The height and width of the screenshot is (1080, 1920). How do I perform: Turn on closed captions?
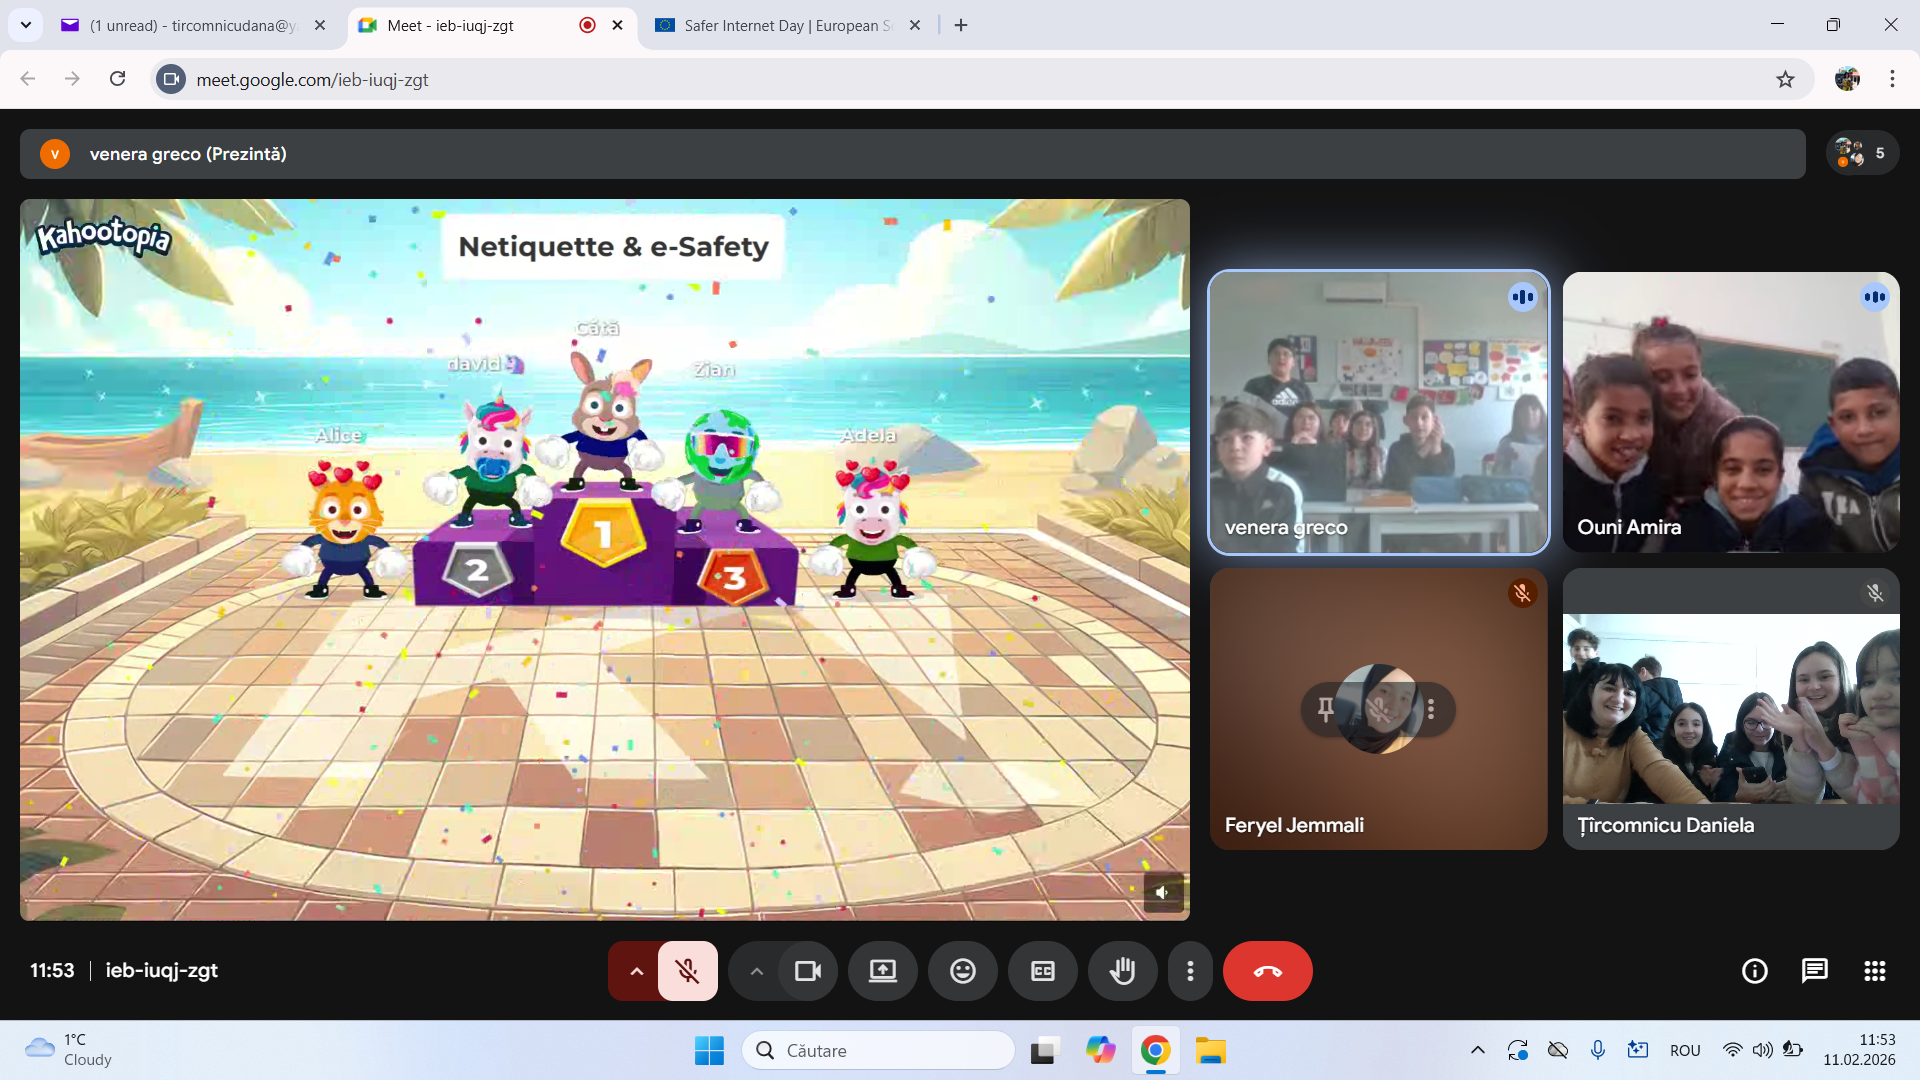1042,971
